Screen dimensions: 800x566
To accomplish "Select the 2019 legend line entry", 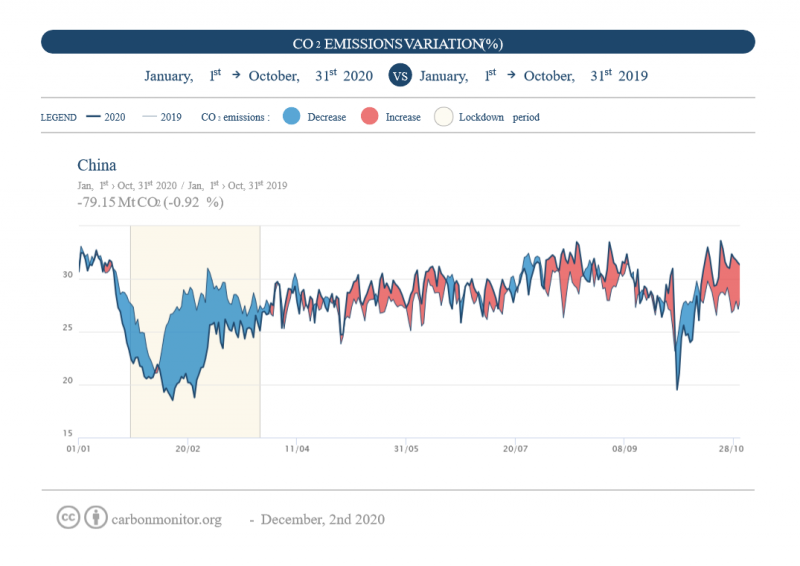I will tap(162, 117).
